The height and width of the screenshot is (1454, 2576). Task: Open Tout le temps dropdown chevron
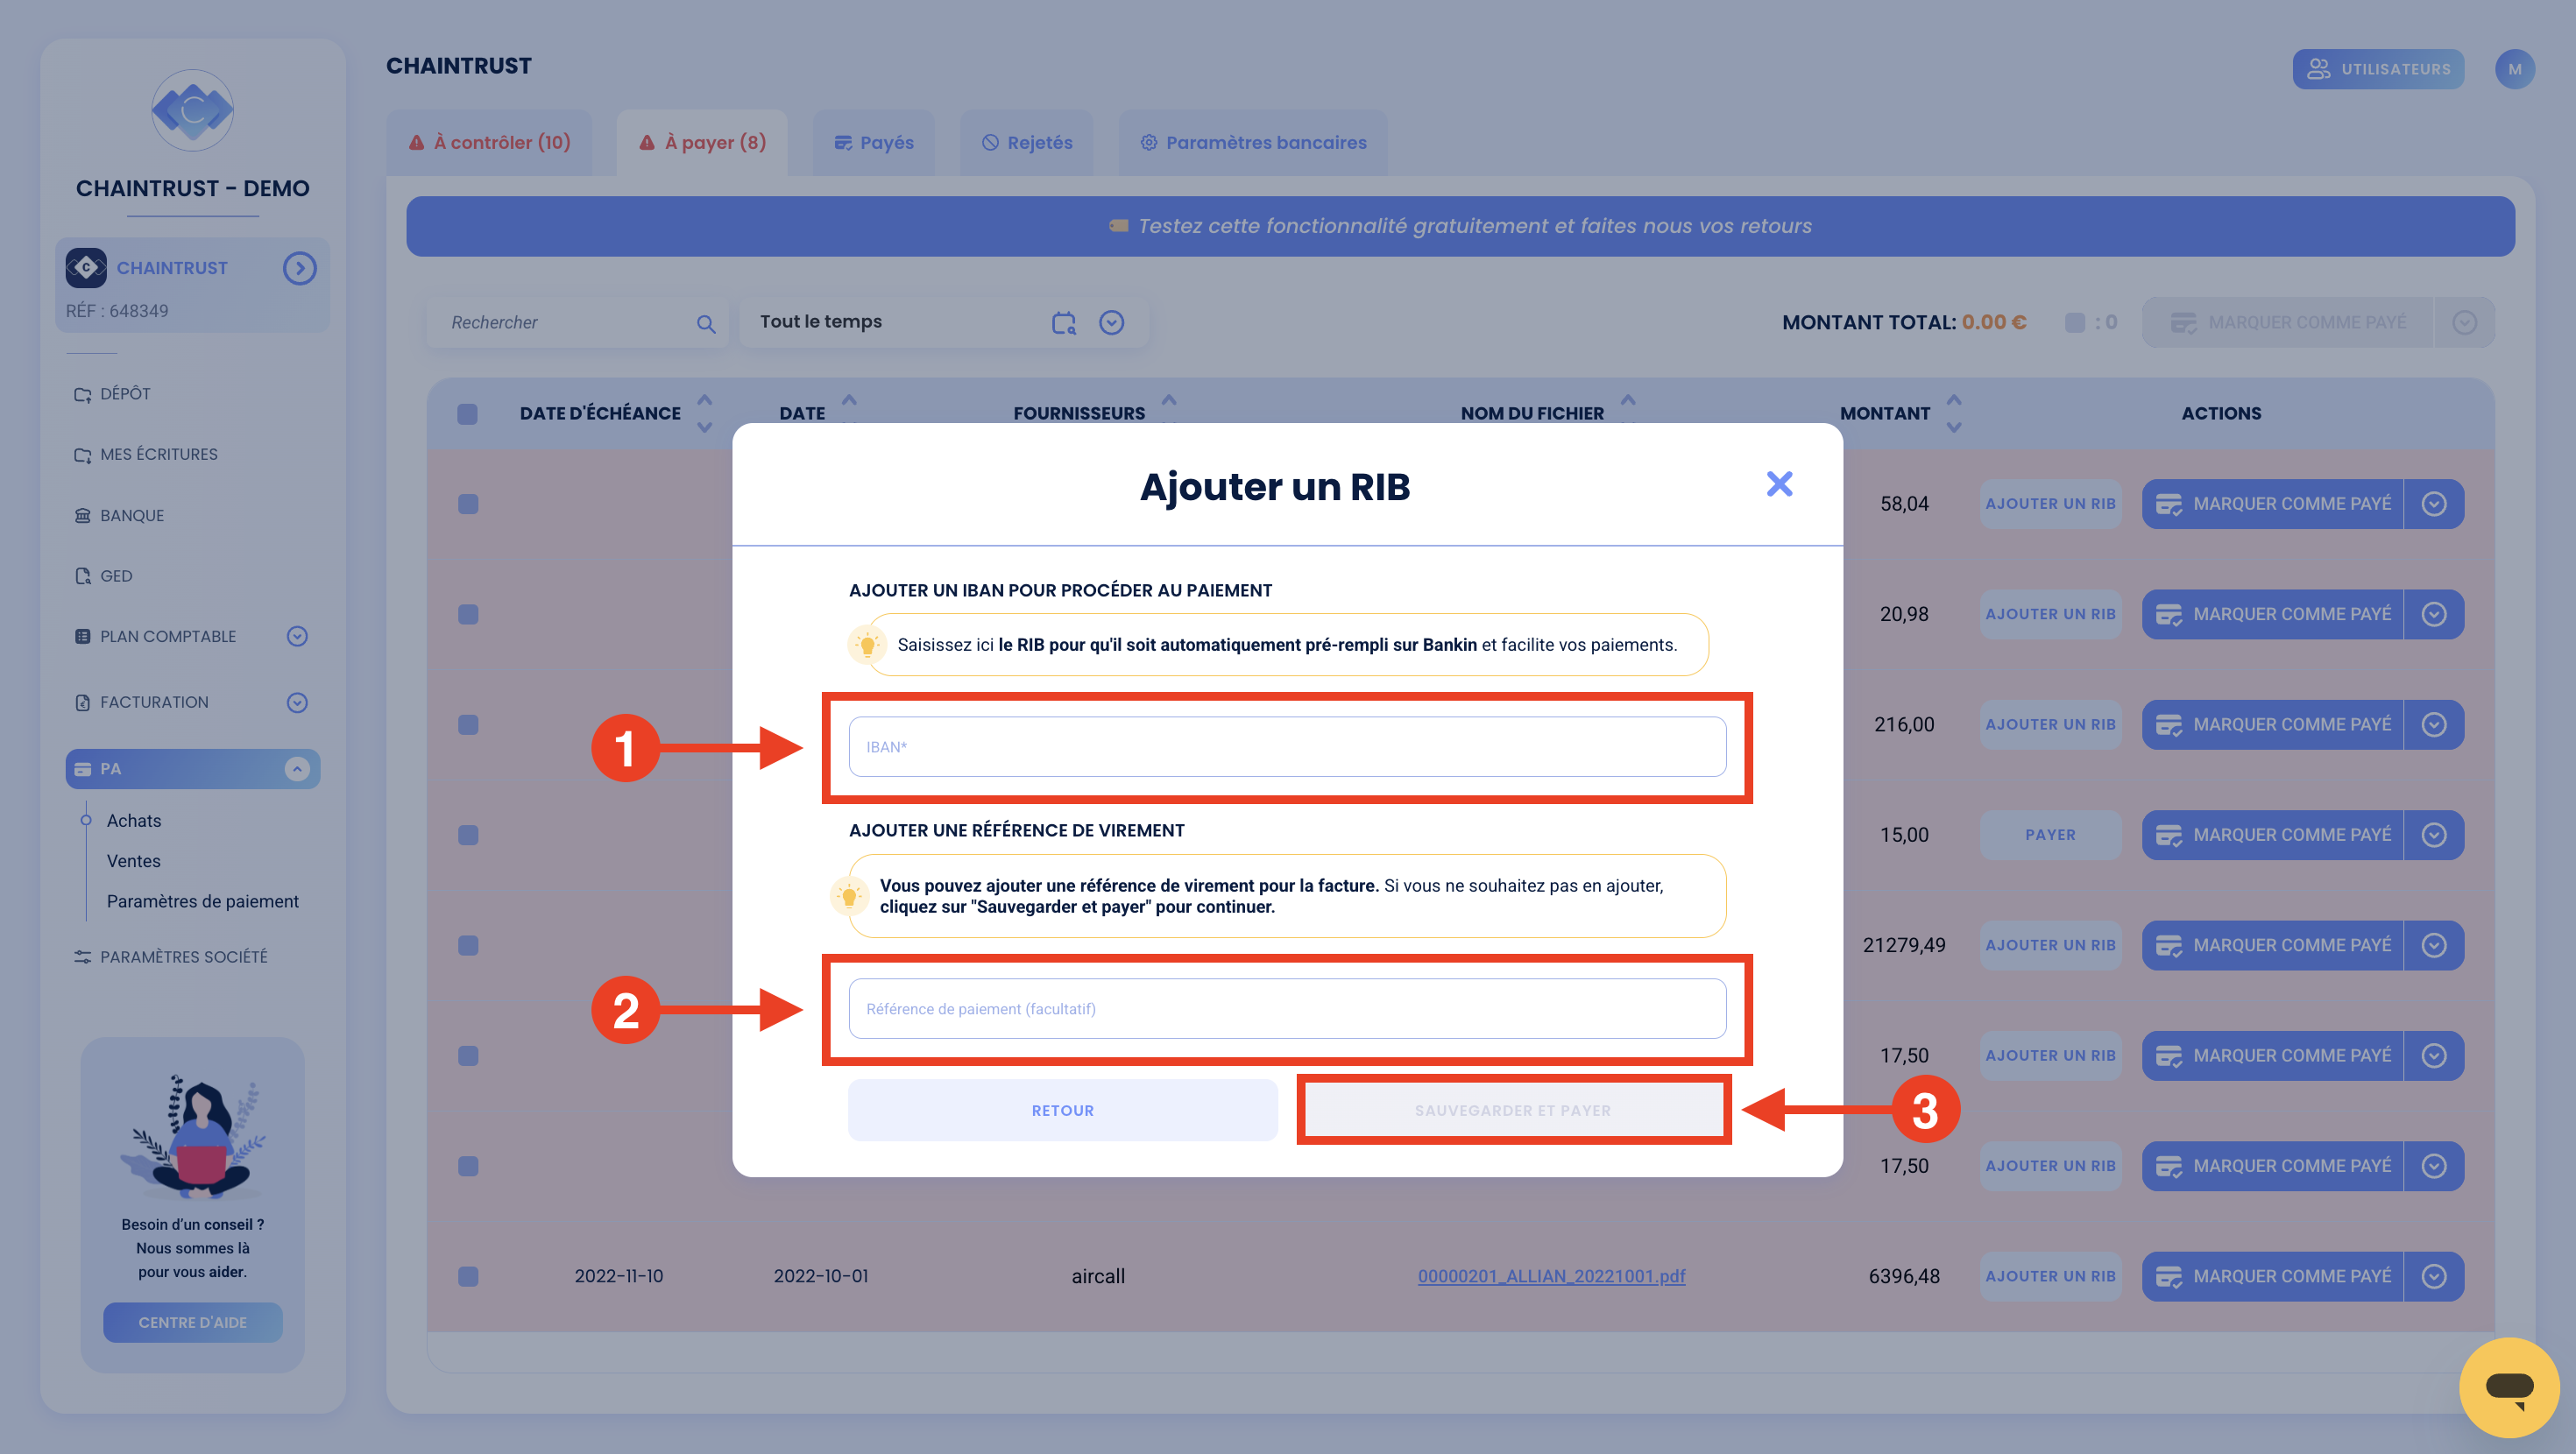click(1112, 322)
